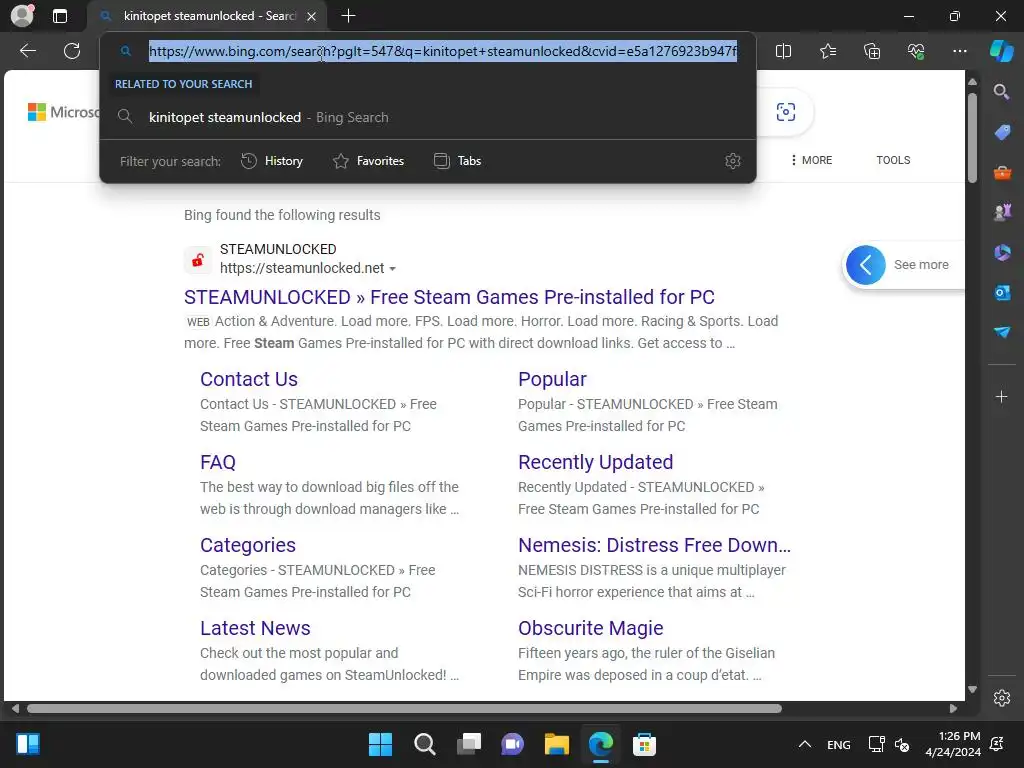1024x768 pixels.
Task: Open the MORE search filter menu
Action: coord(811,160)
